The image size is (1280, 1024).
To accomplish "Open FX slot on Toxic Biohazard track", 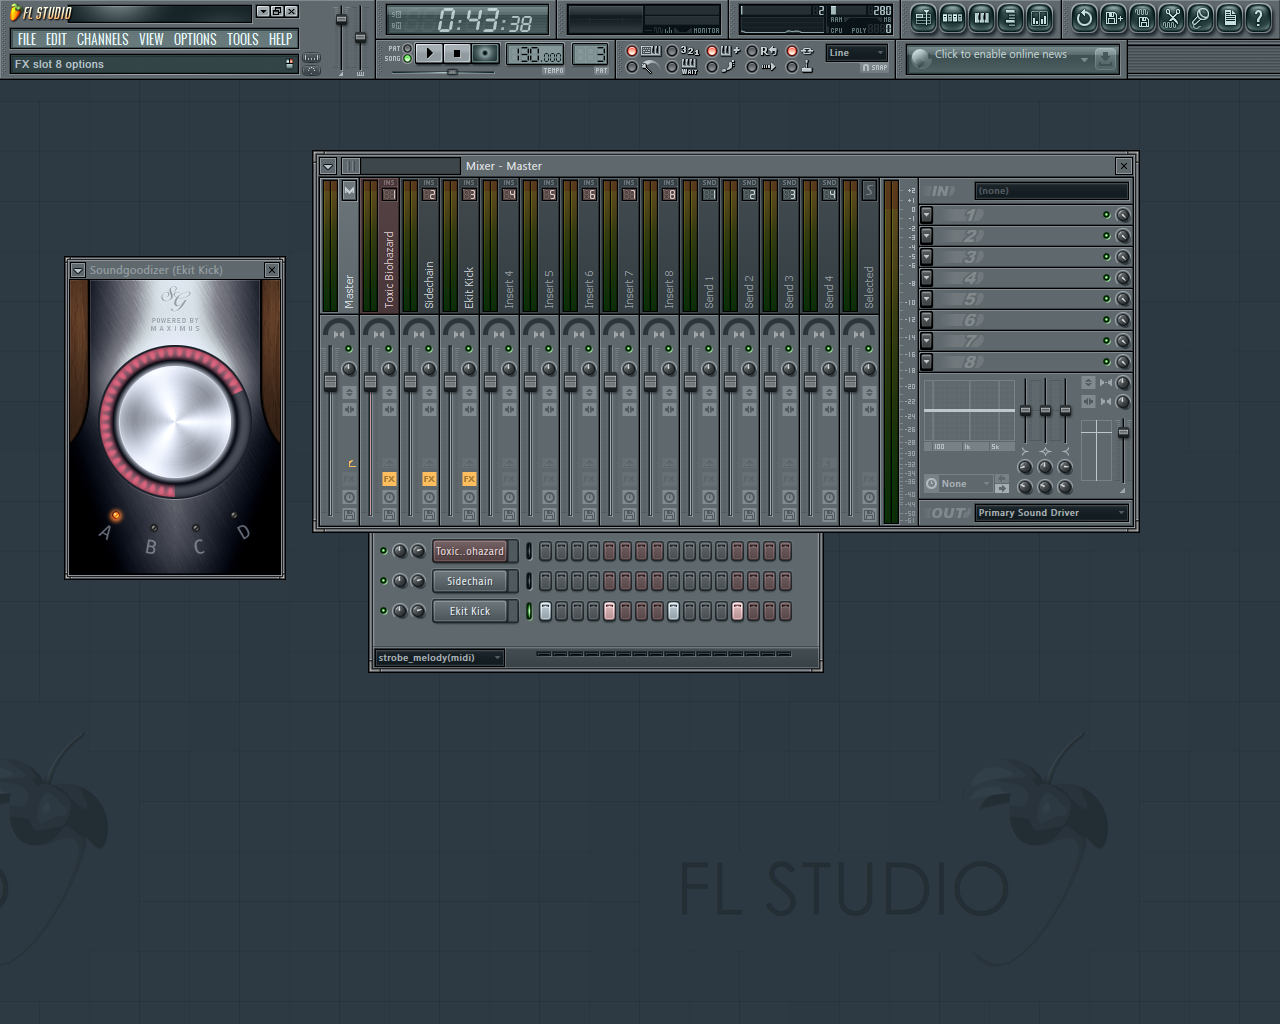I will (389, 479).
